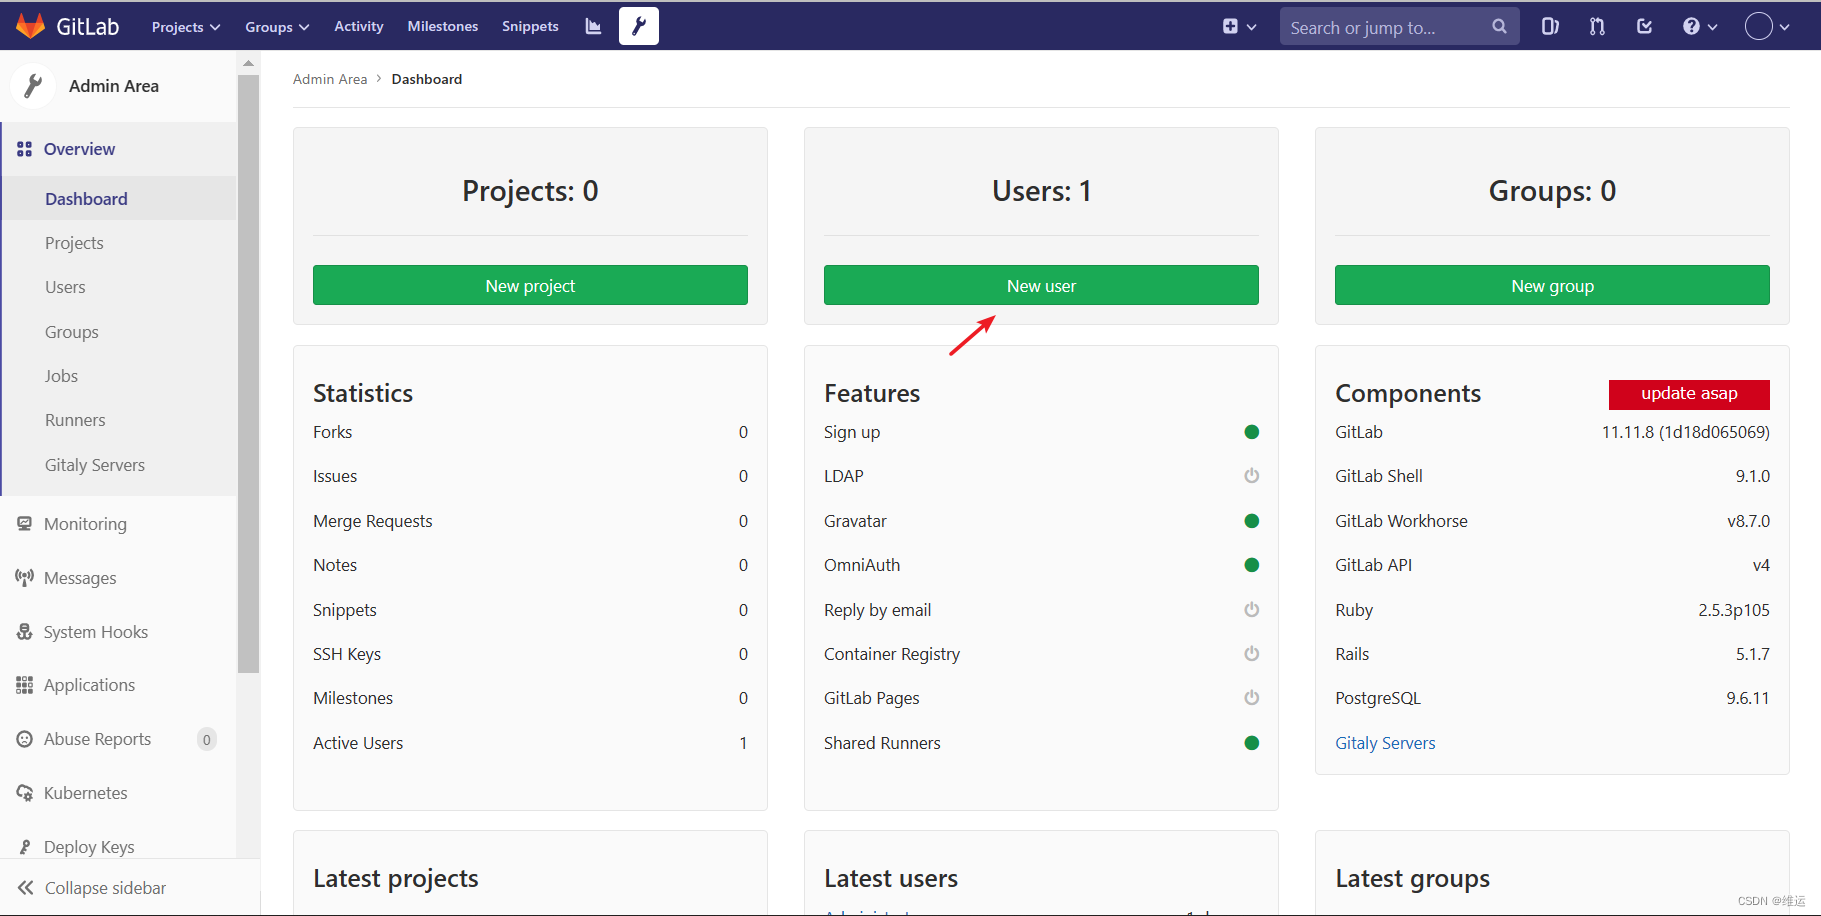Screen dimensions: 1821x916
Task: Click the GitLab Pages disabled power icon
Action: [x=1251, y=698]
